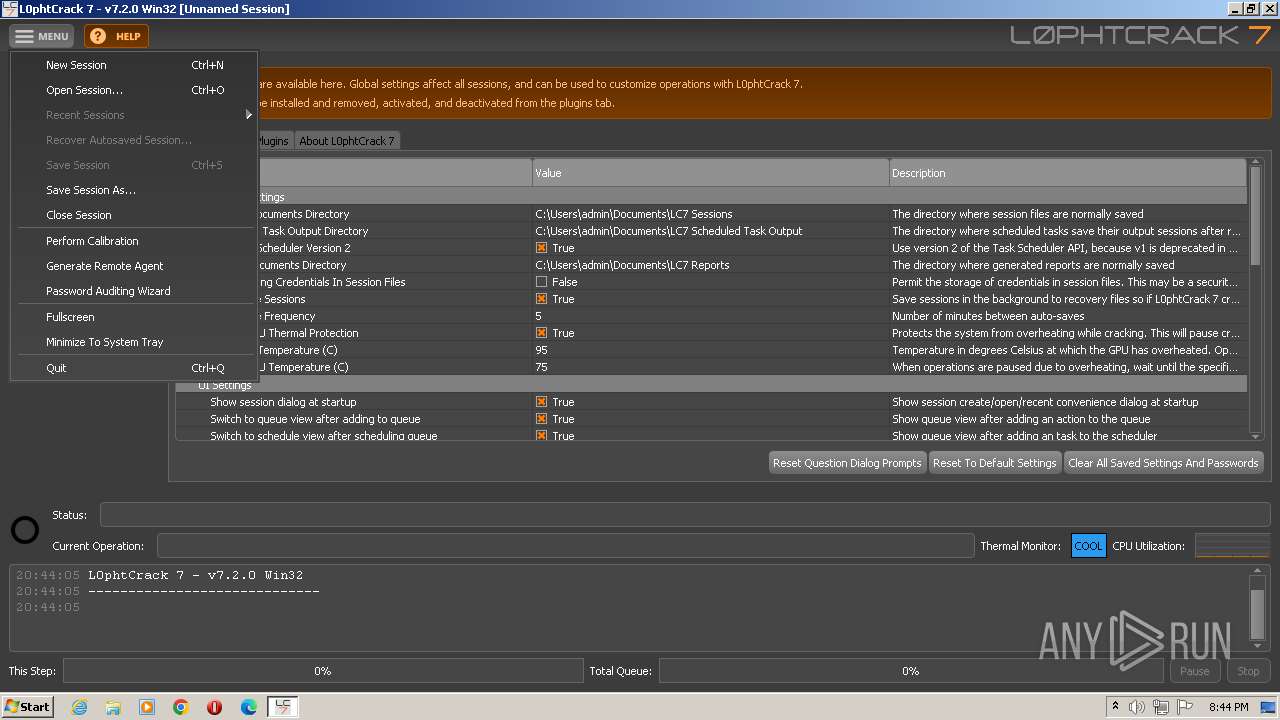This screenshot has height=720, width=1280.
Task: Open the HELP button with question mark icon
Action: [x=116, y=36]
